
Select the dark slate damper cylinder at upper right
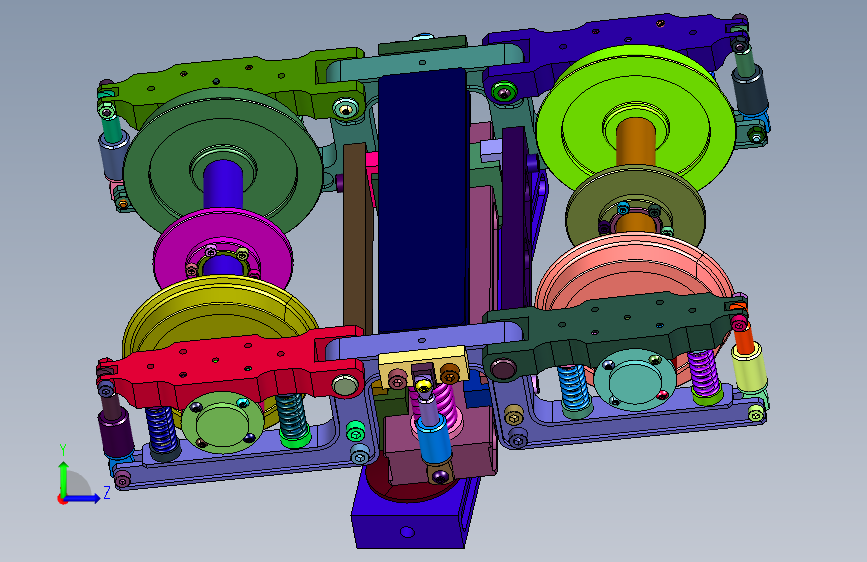(750, 91)
